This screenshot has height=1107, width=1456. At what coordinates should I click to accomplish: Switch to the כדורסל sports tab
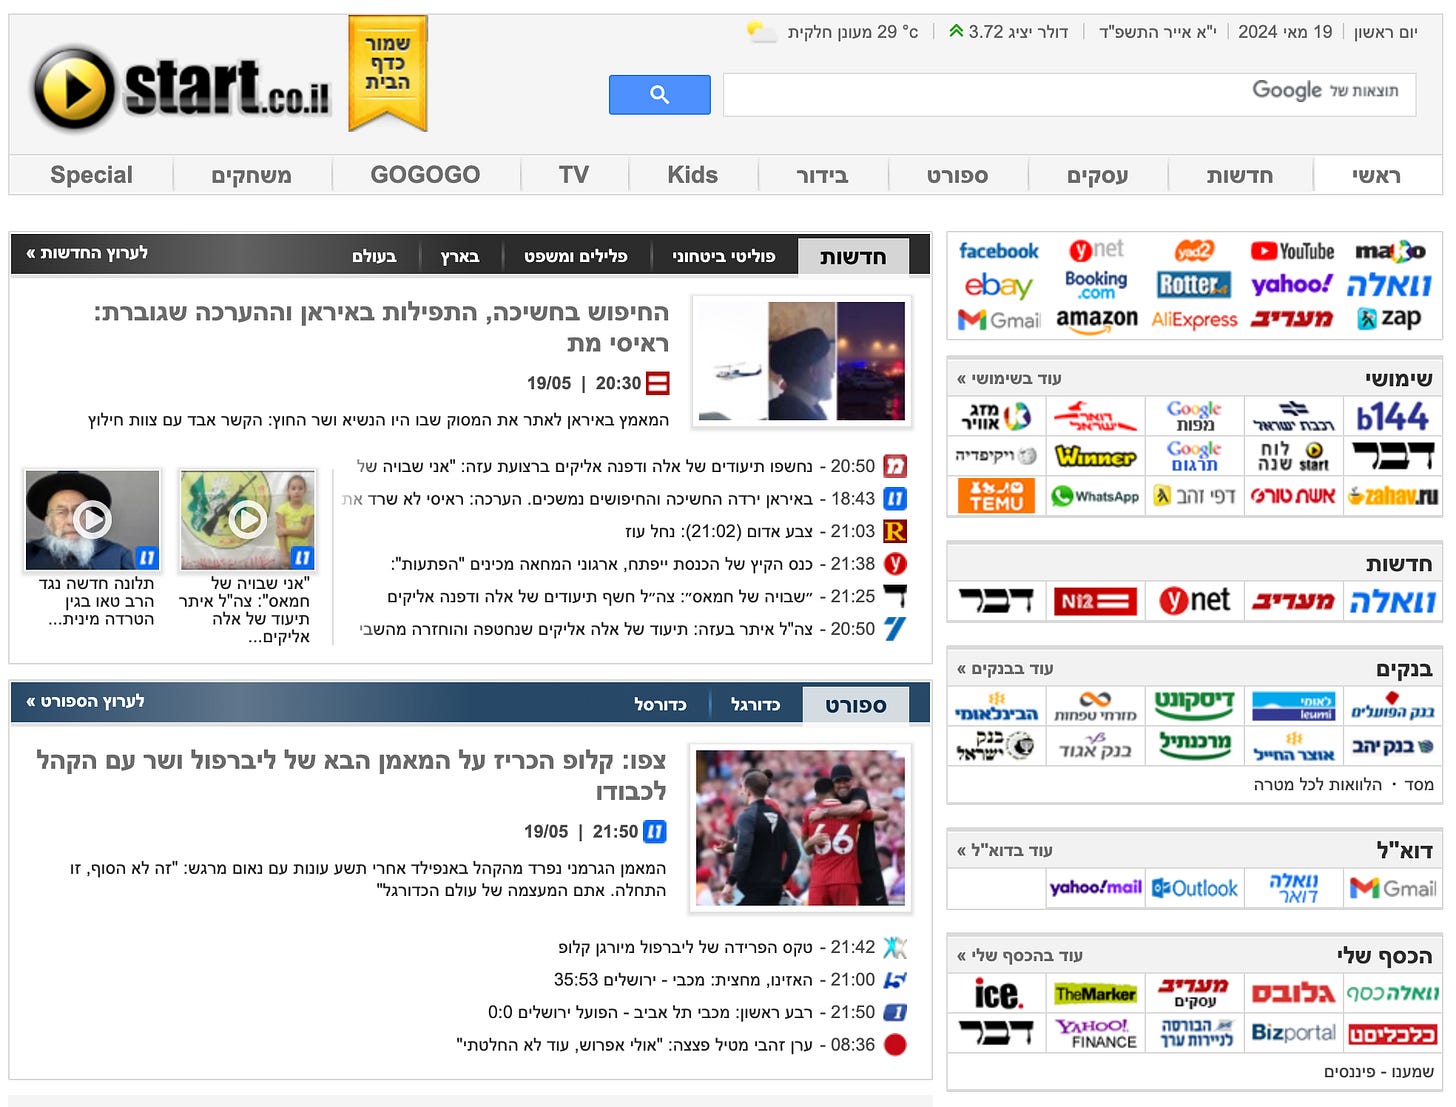pyautogui.click(x=660, y=704)
